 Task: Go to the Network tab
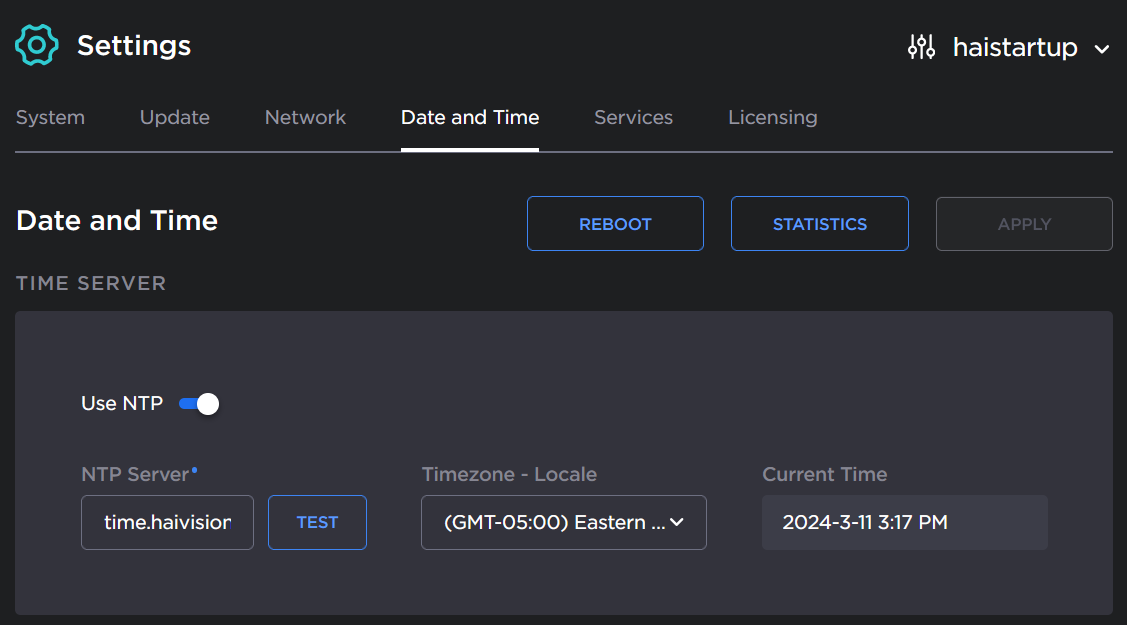[x=305, y=118]
